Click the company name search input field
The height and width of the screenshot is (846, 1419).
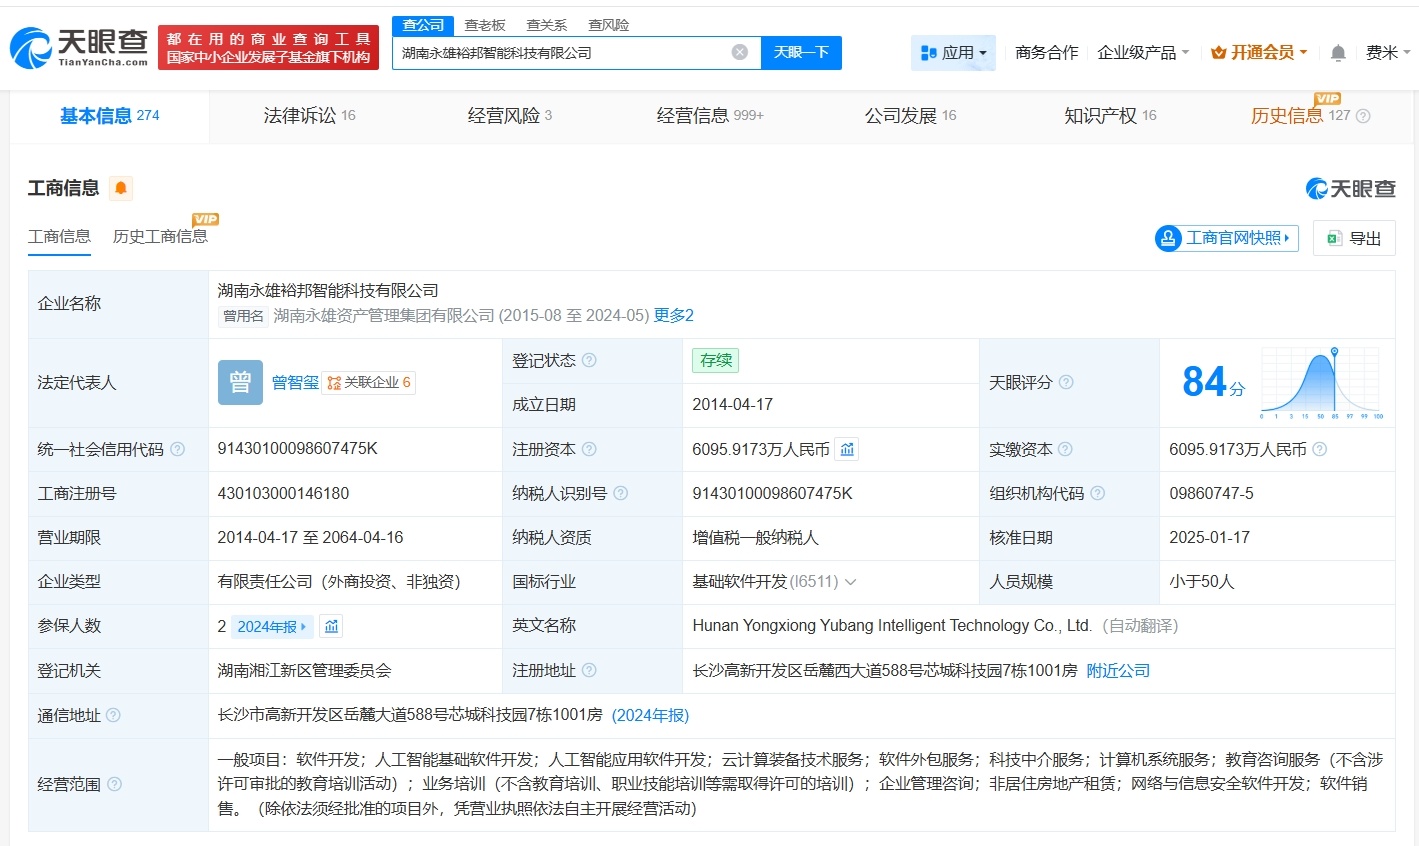560,52
